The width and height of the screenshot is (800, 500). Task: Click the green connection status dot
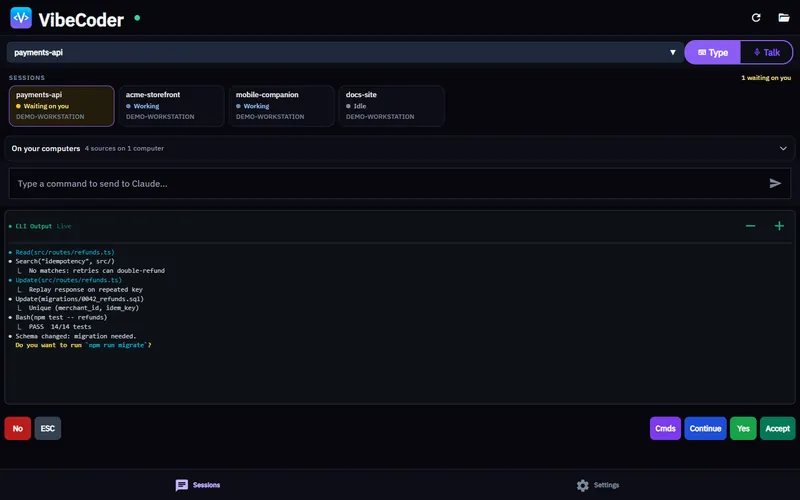point(137,18)
